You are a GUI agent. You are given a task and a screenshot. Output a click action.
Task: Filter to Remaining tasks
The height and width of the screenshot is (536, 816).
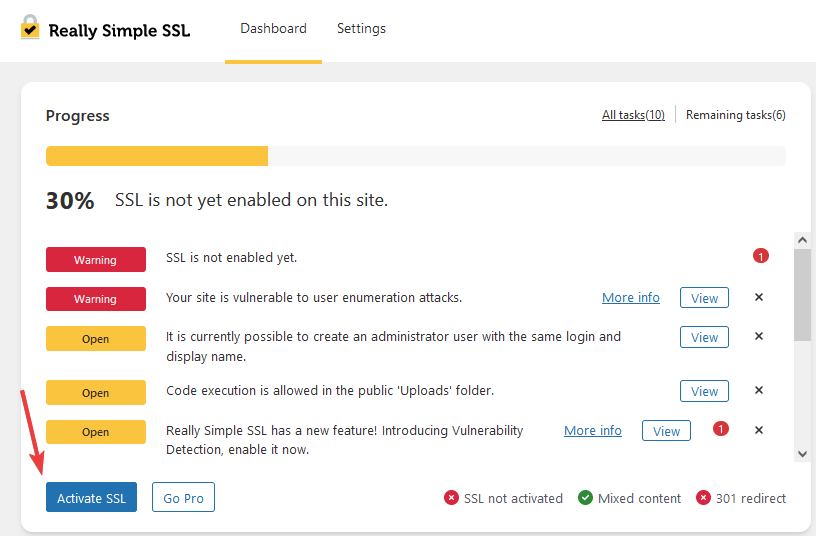click(735, 115)
